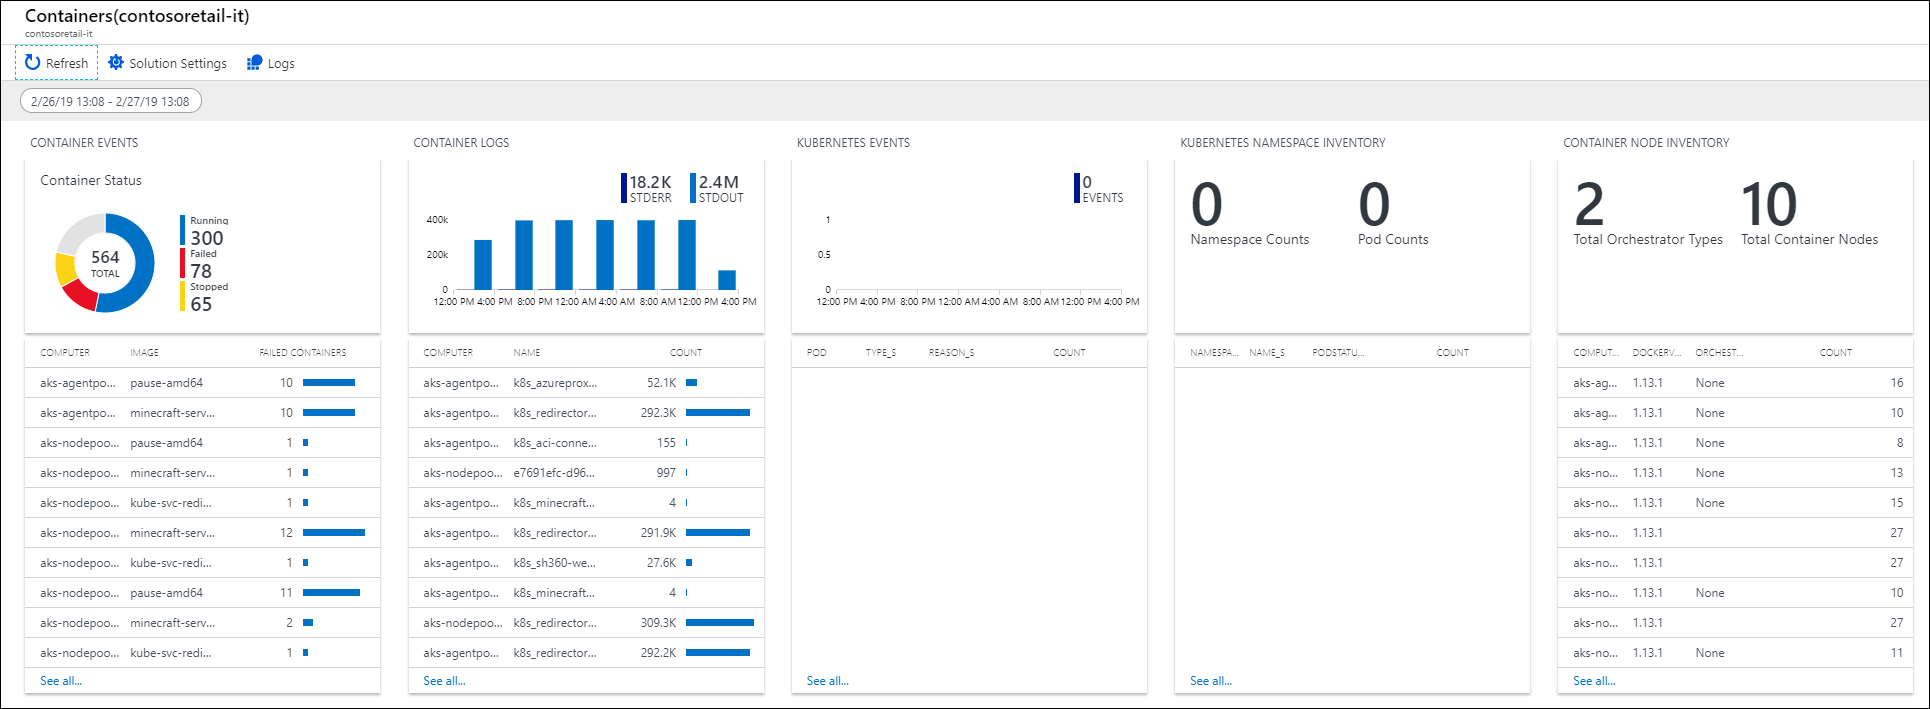Click TYPE_S column header
The image size is (1930, 709).
(x=881, y=353)
